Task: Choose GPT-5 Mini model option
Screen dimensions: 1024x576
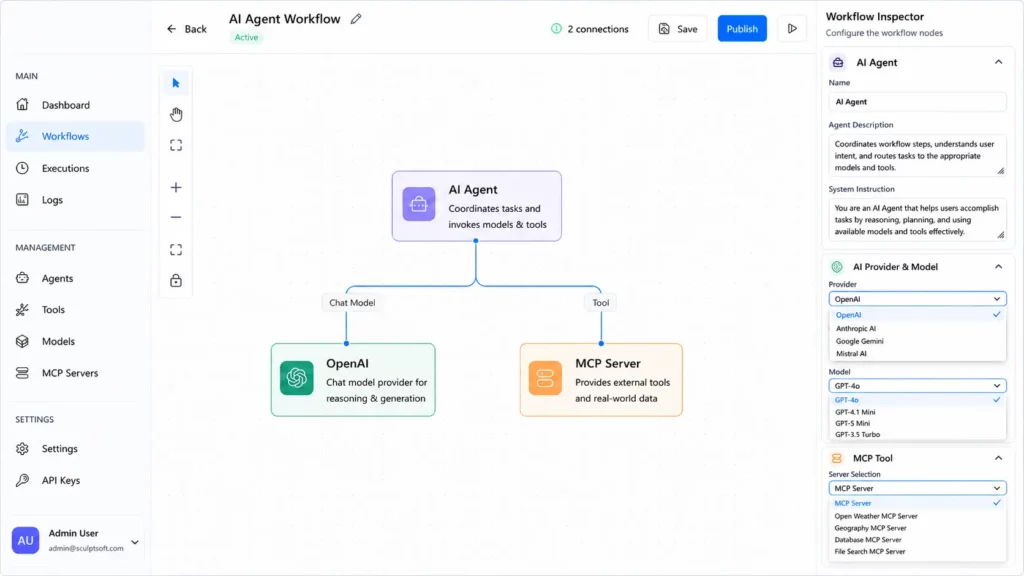Action: (x=918, y=423)
